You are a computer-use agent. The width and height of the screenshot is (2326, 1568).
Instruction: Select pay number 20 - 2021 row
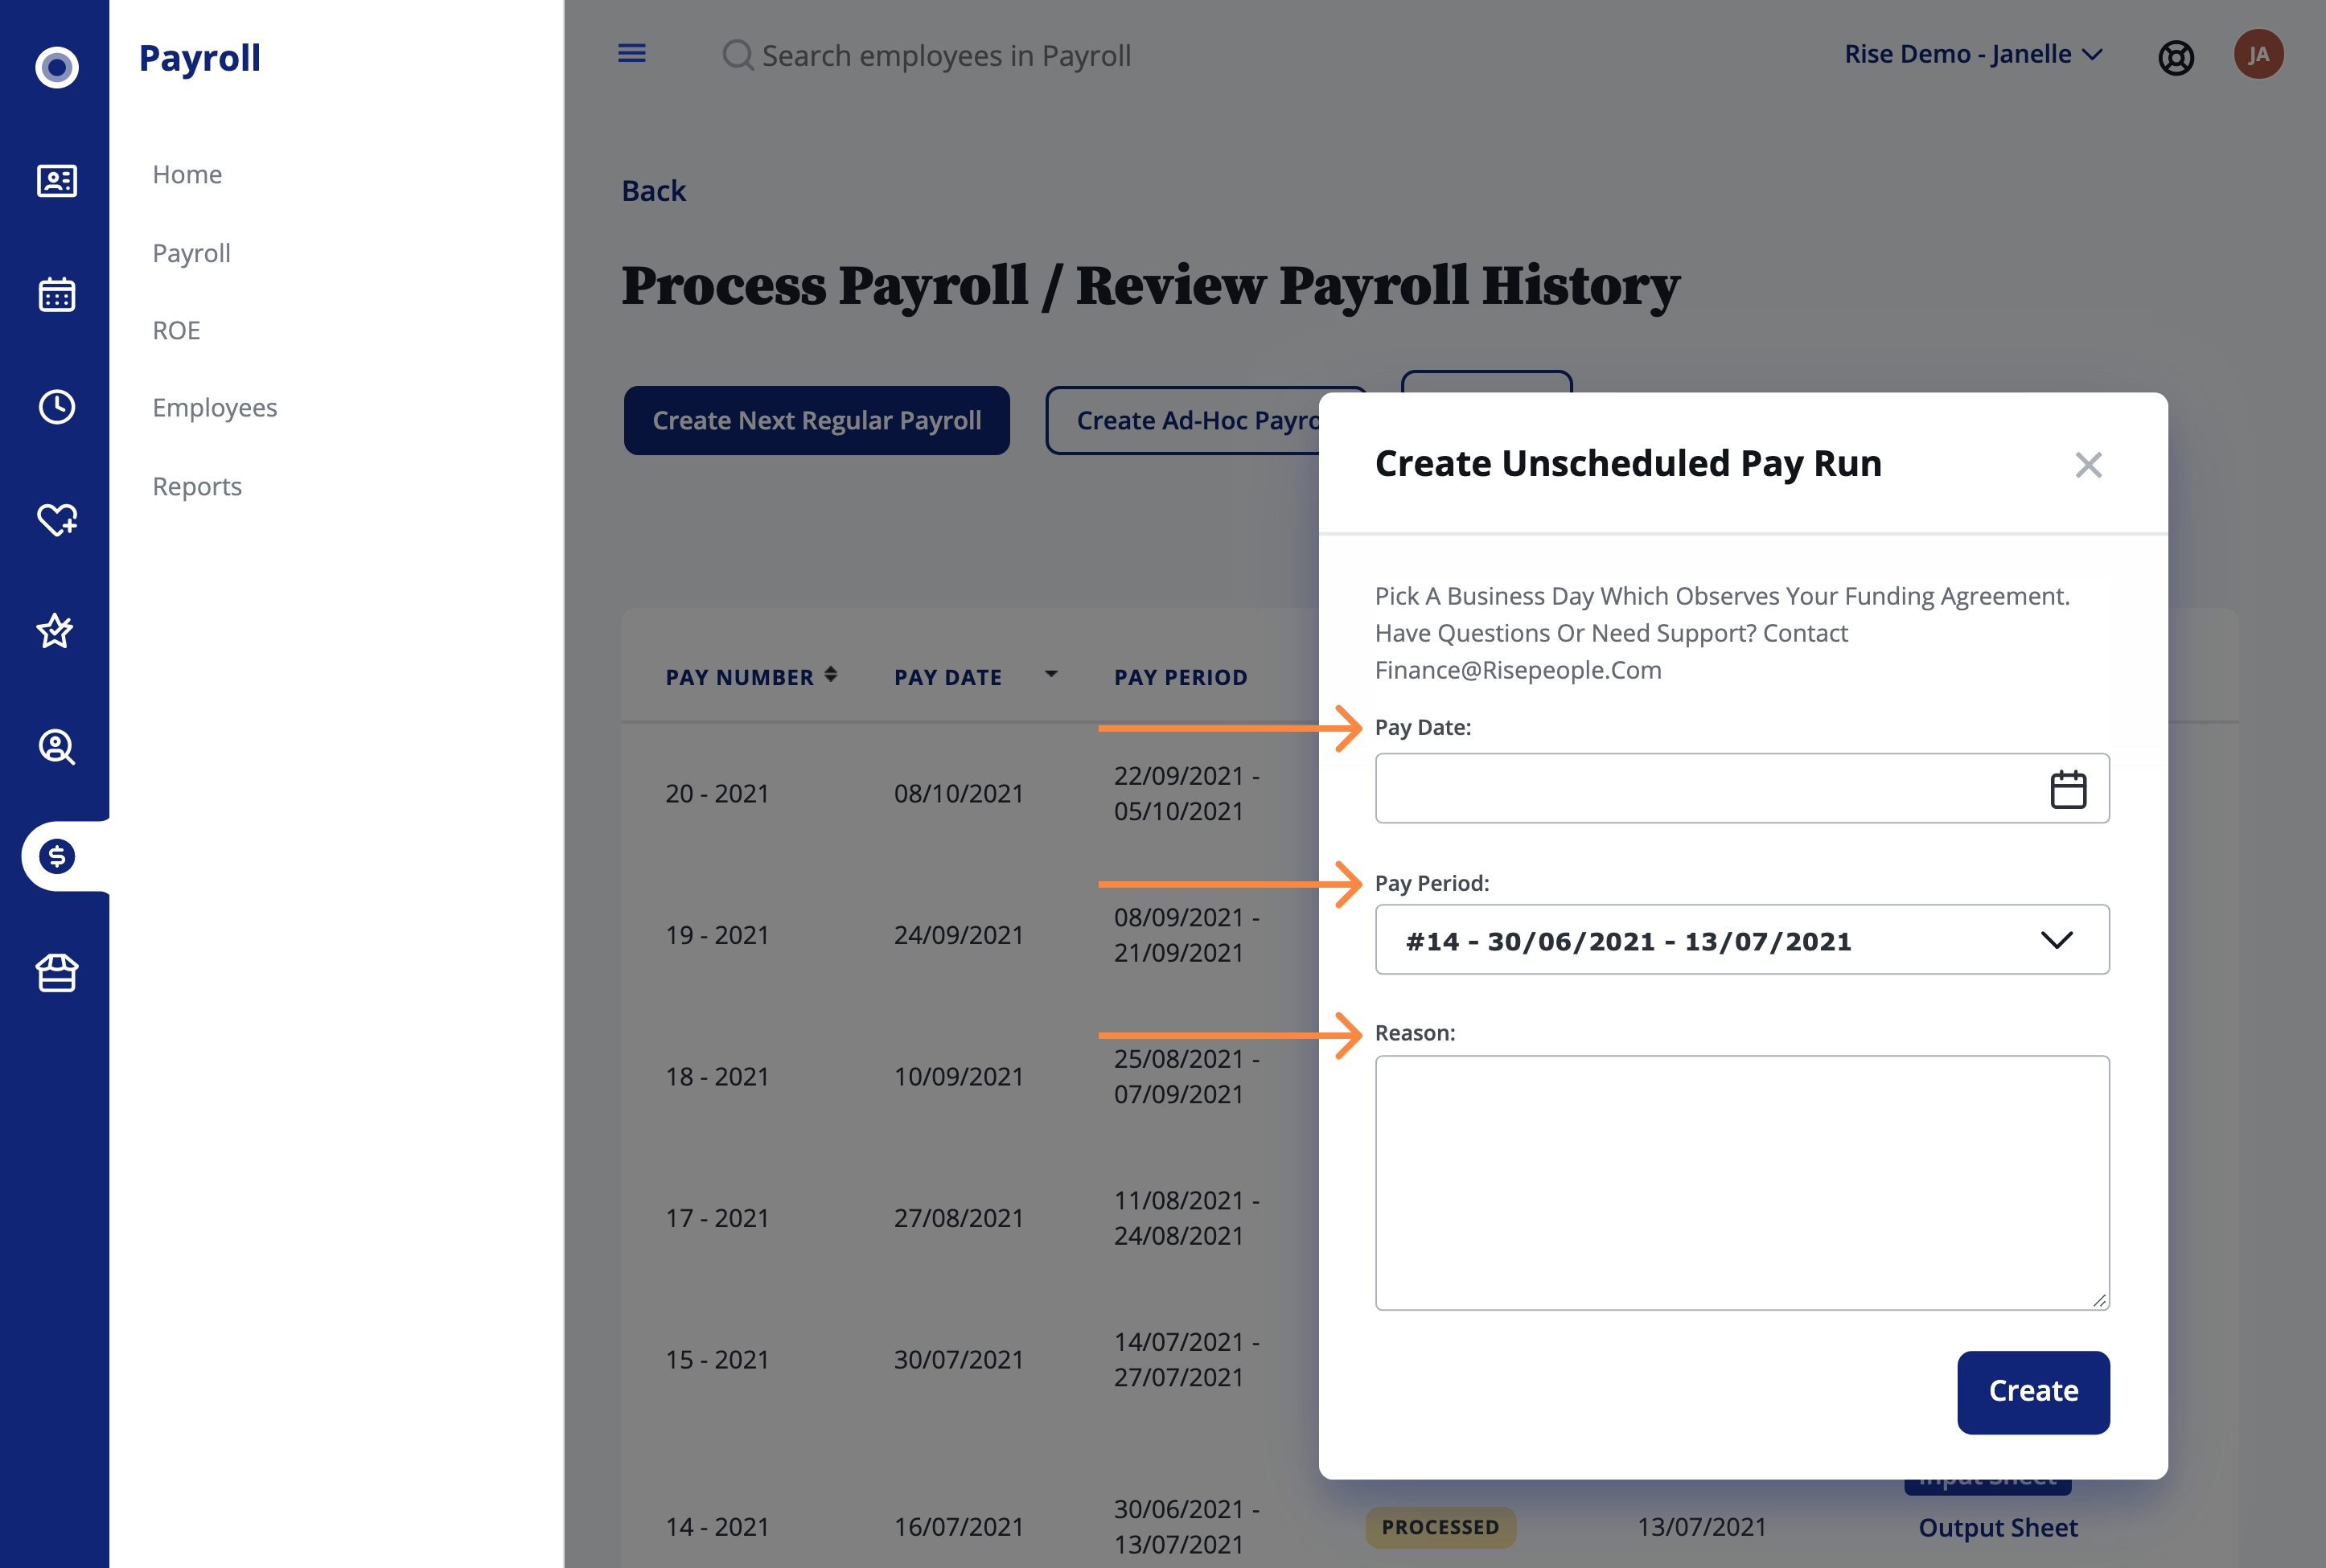[717, 793]
